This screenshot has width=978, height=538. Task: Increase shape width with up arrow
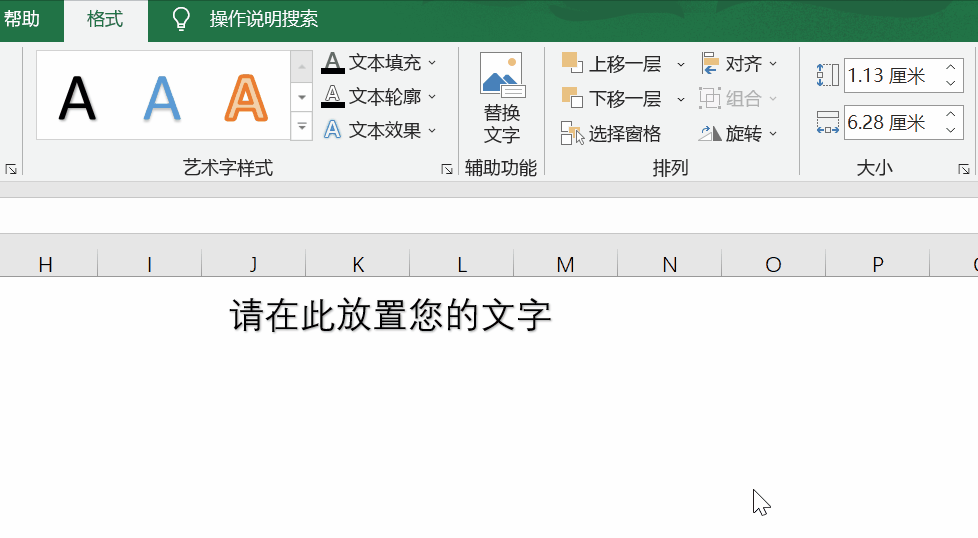[951, 114]
